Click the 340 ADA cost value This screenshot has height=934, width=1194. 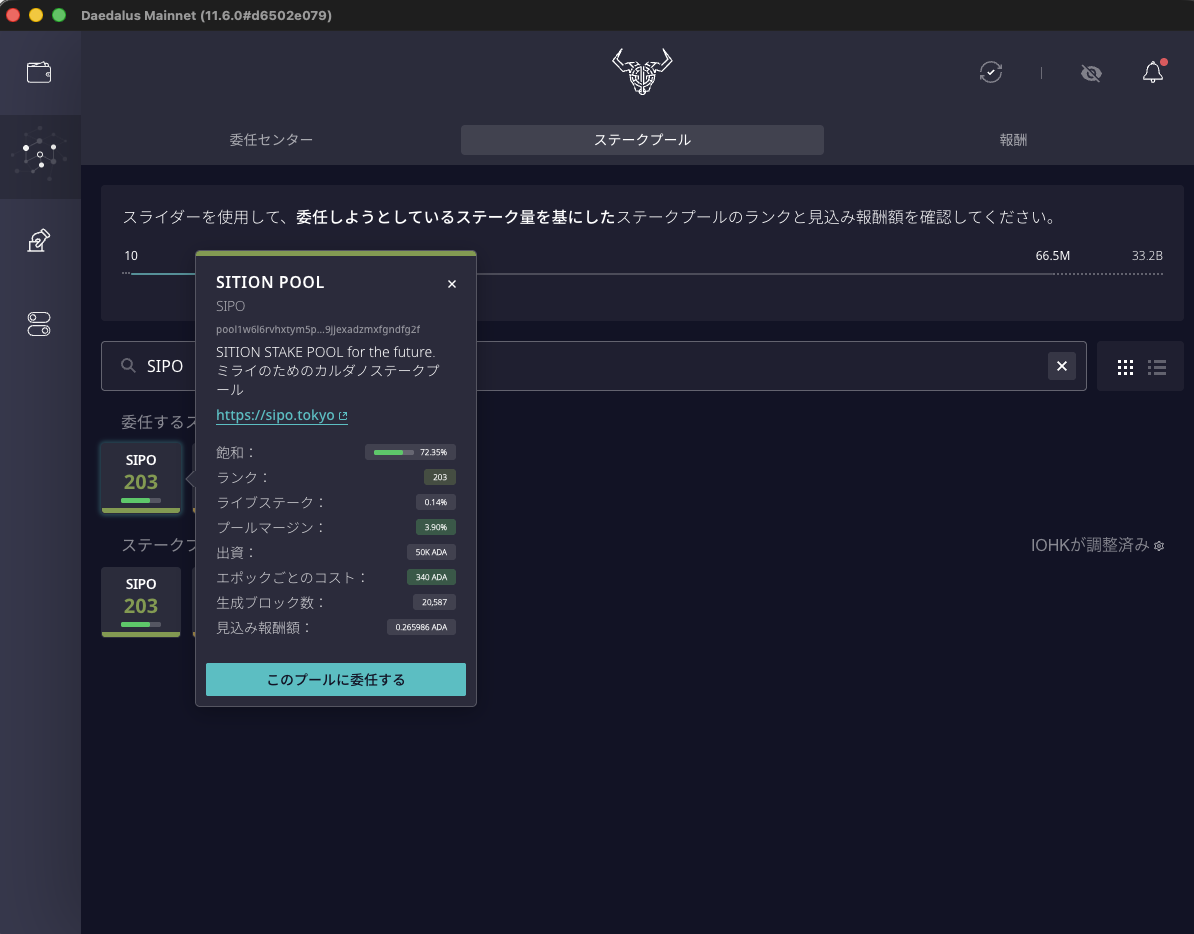(x=431, y=577)
